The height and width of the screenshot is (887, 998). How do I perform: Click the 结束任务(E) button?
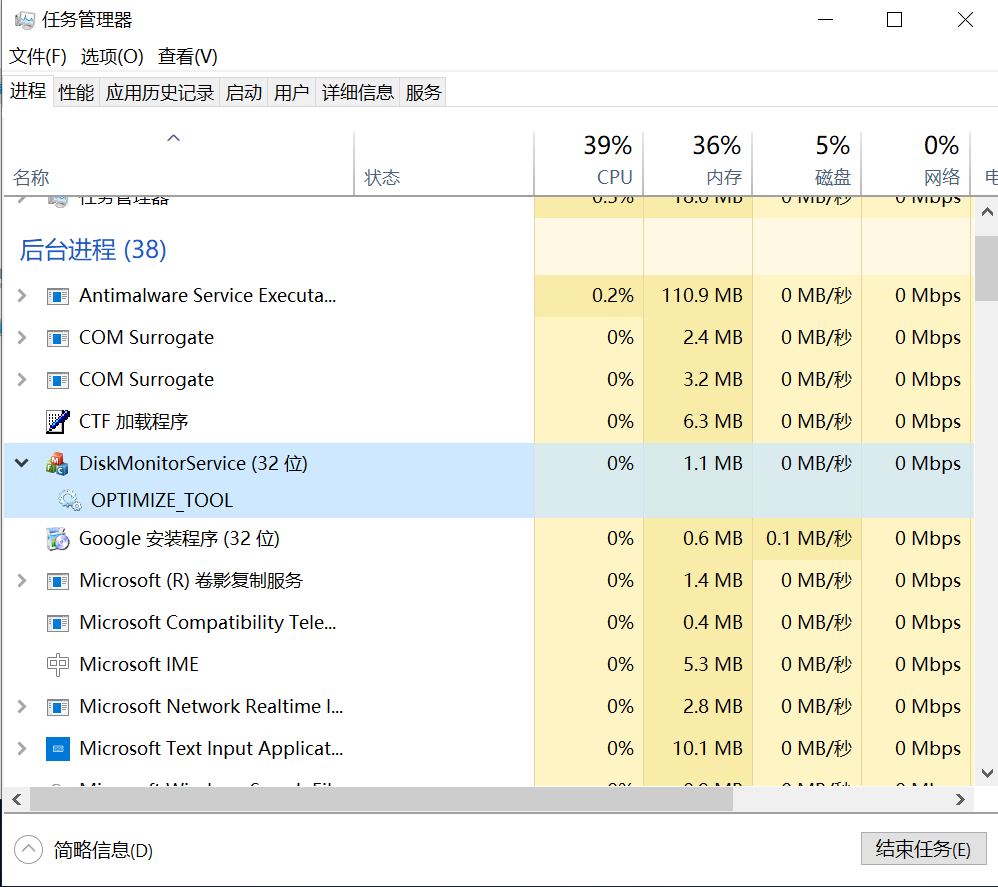click(x=922, y=850)
